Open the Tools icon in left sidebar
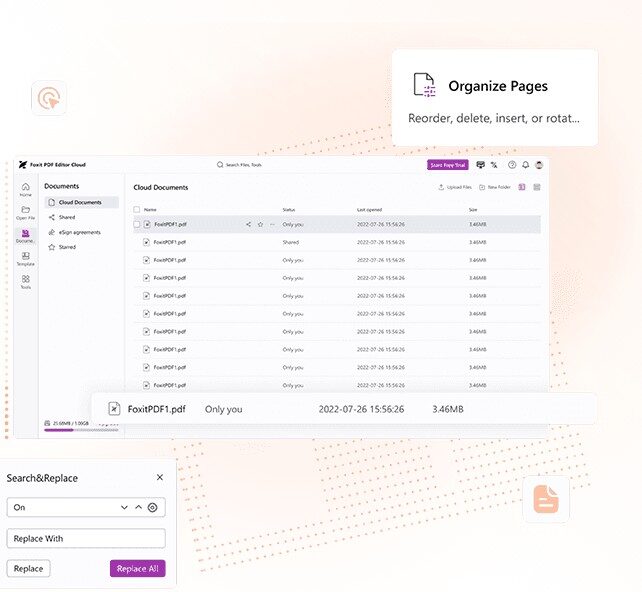This screenshot has width=642, height=592. 25,281
